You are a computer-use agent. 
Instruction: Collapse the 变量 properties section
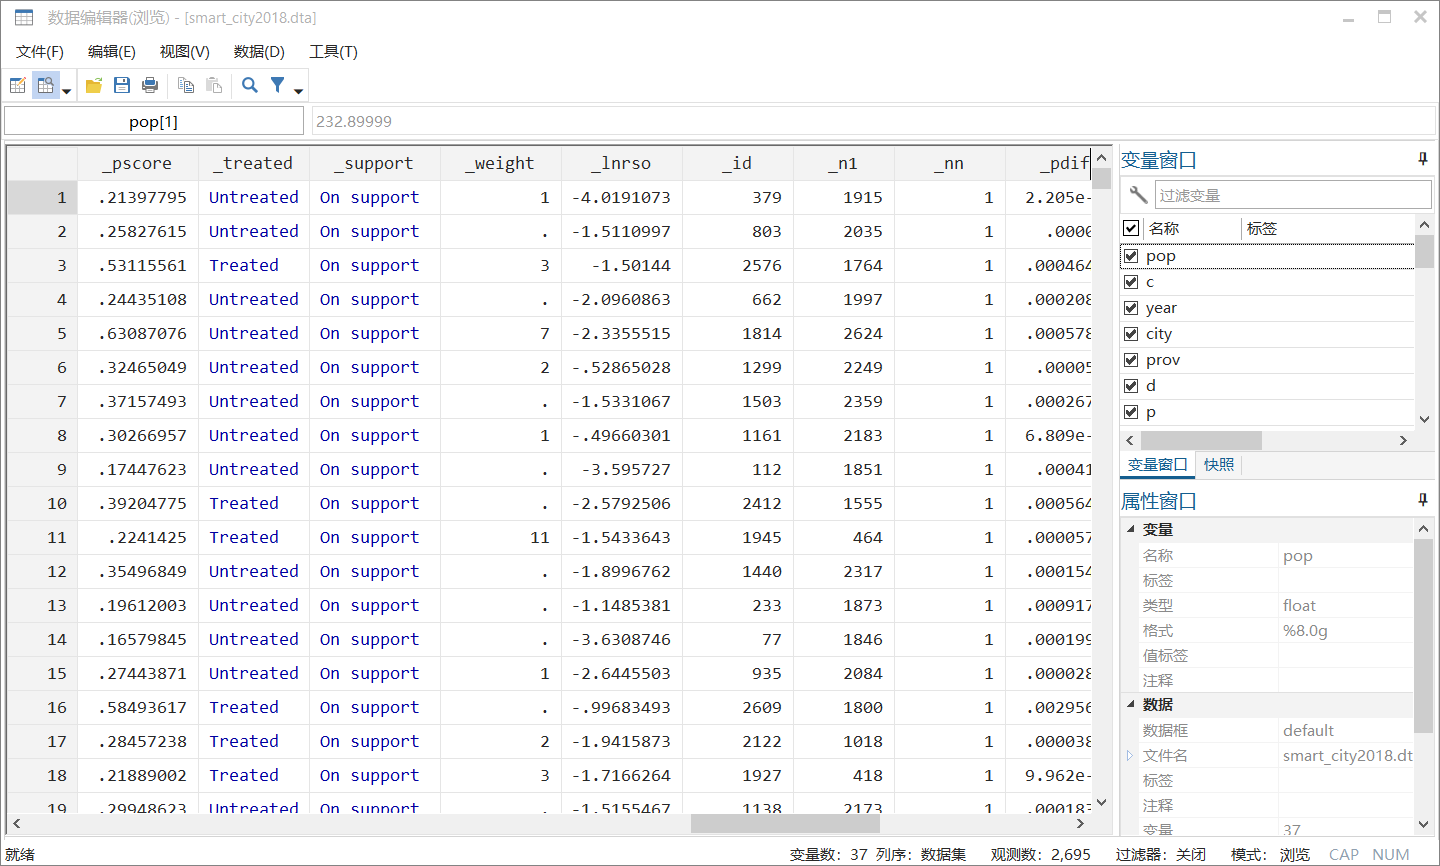[1131, 529]
